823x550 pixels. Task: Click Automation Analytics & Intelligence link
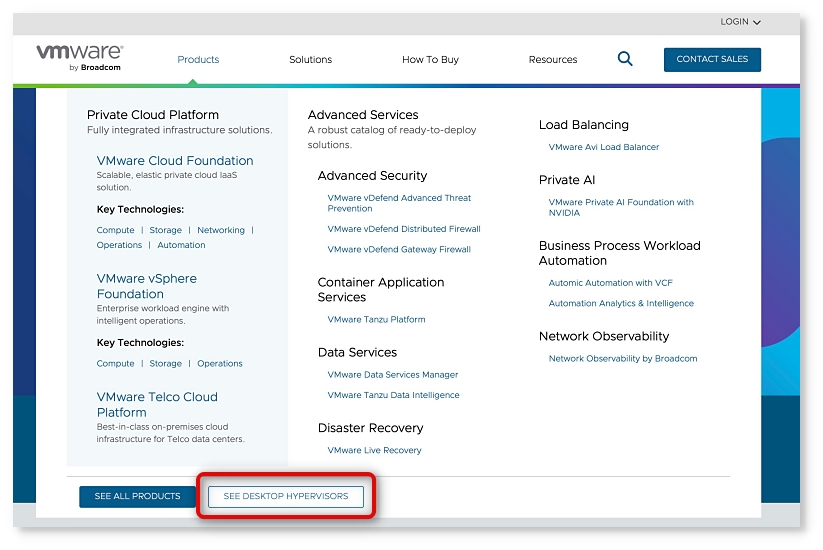click(x=621, y=304)
